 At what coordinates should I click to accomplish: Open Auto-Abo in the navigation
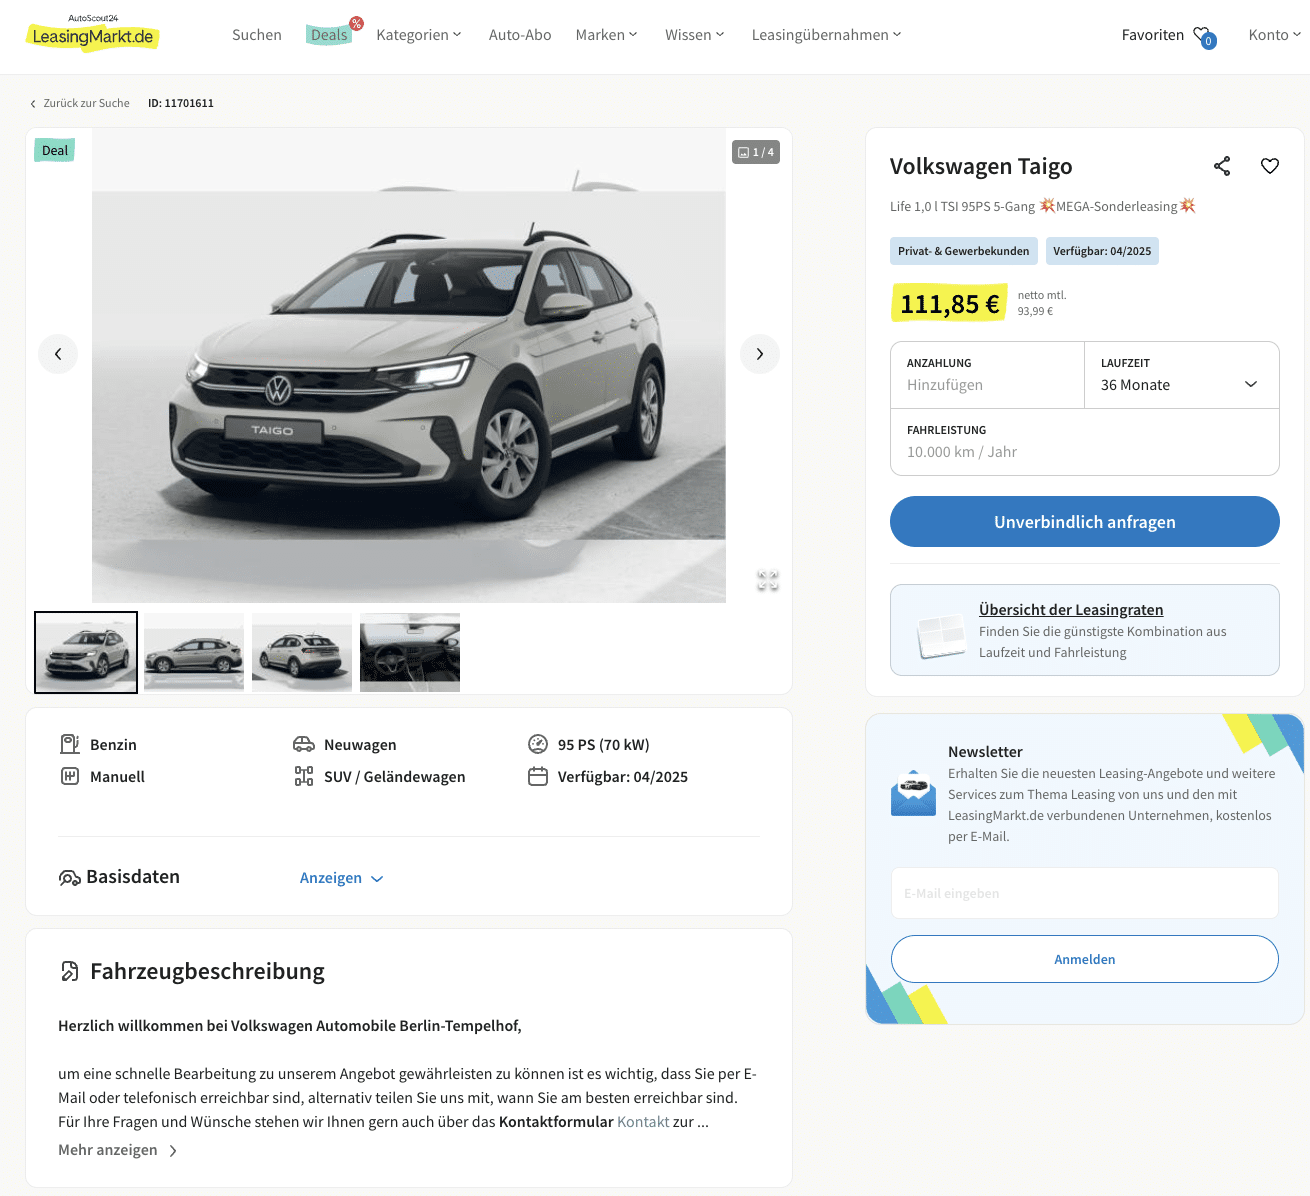520,35
